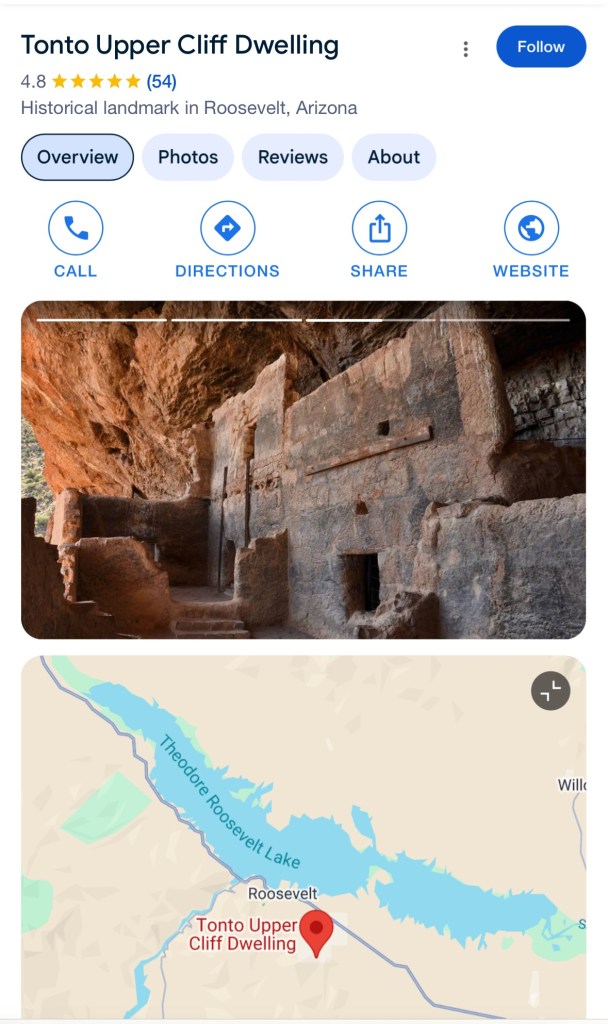Viewport: 608px width, 1024px height.
Task: Open the three-dot more options menu
Action: 466,49
